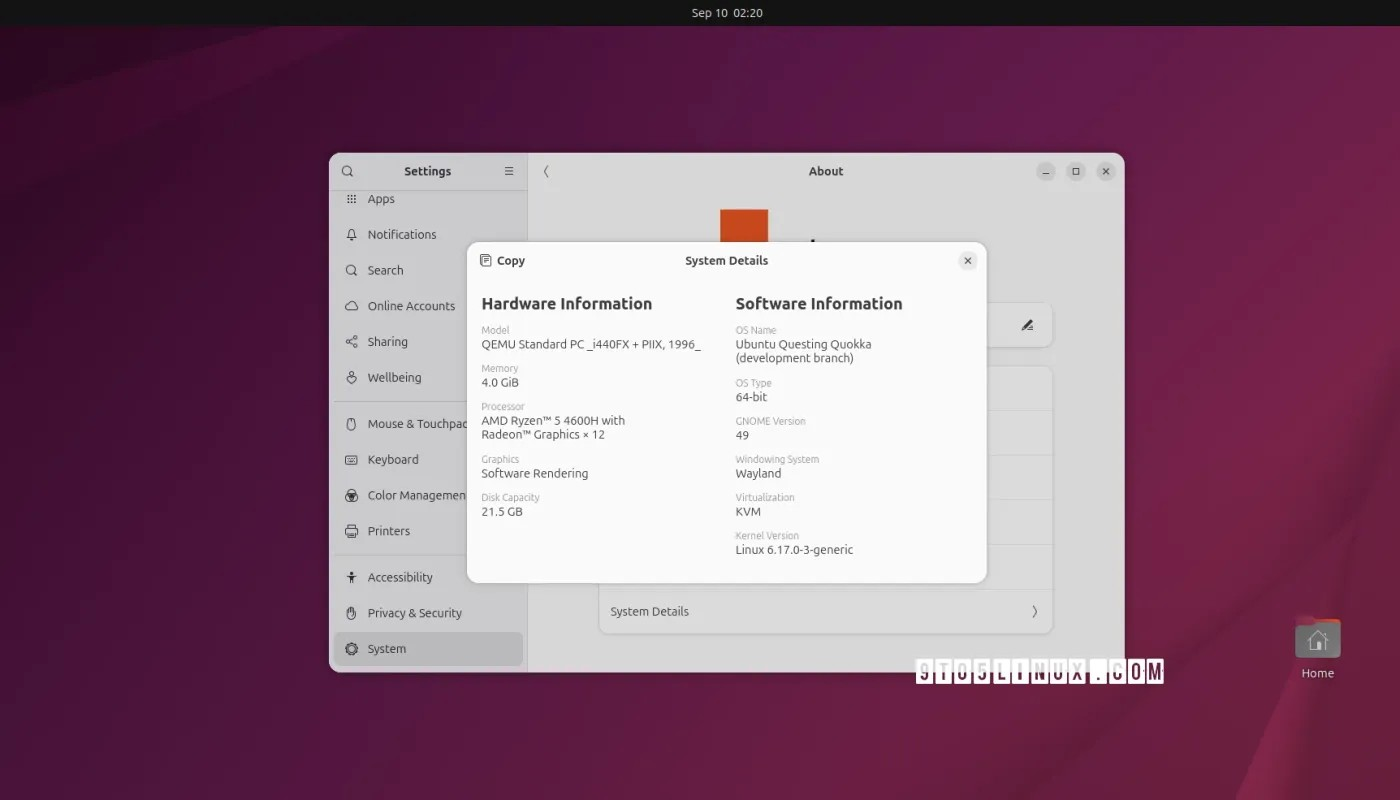Select Privacy & Security in the sidebar
Viewport: 1400px width, 800px height.
(x=415, y=613)
